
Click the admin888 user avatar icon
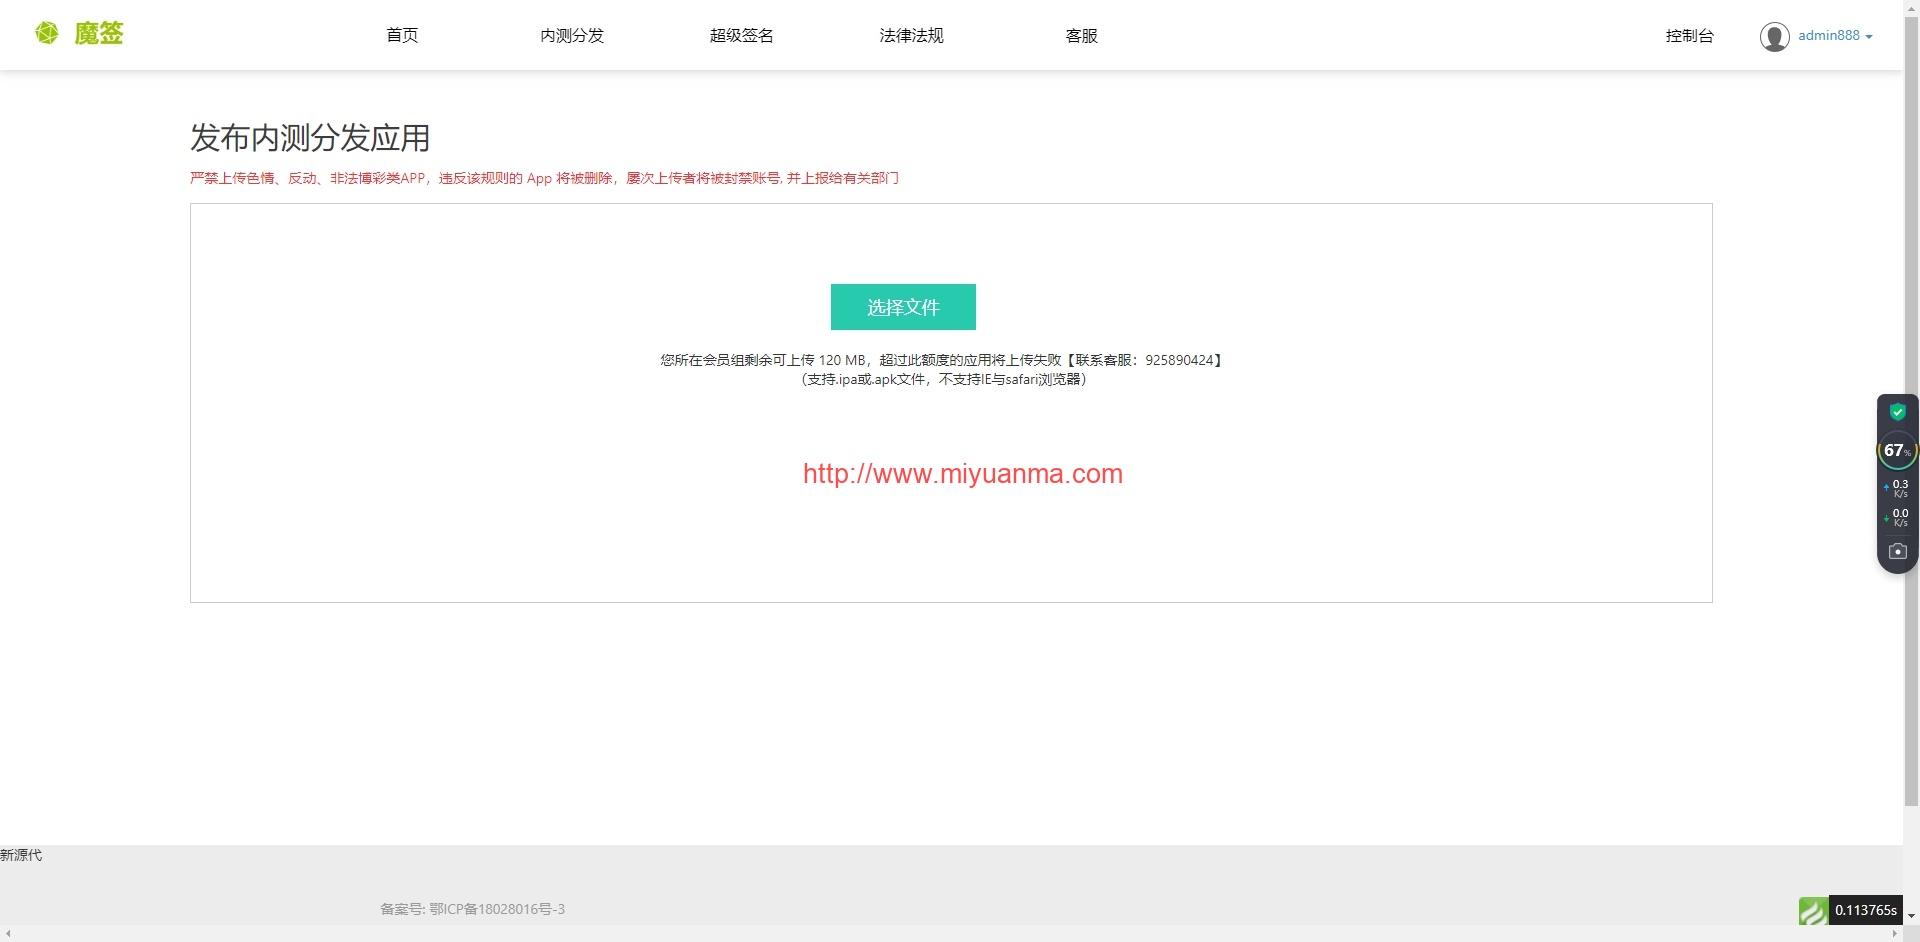pyautogui.click(x=1774, y=37)
